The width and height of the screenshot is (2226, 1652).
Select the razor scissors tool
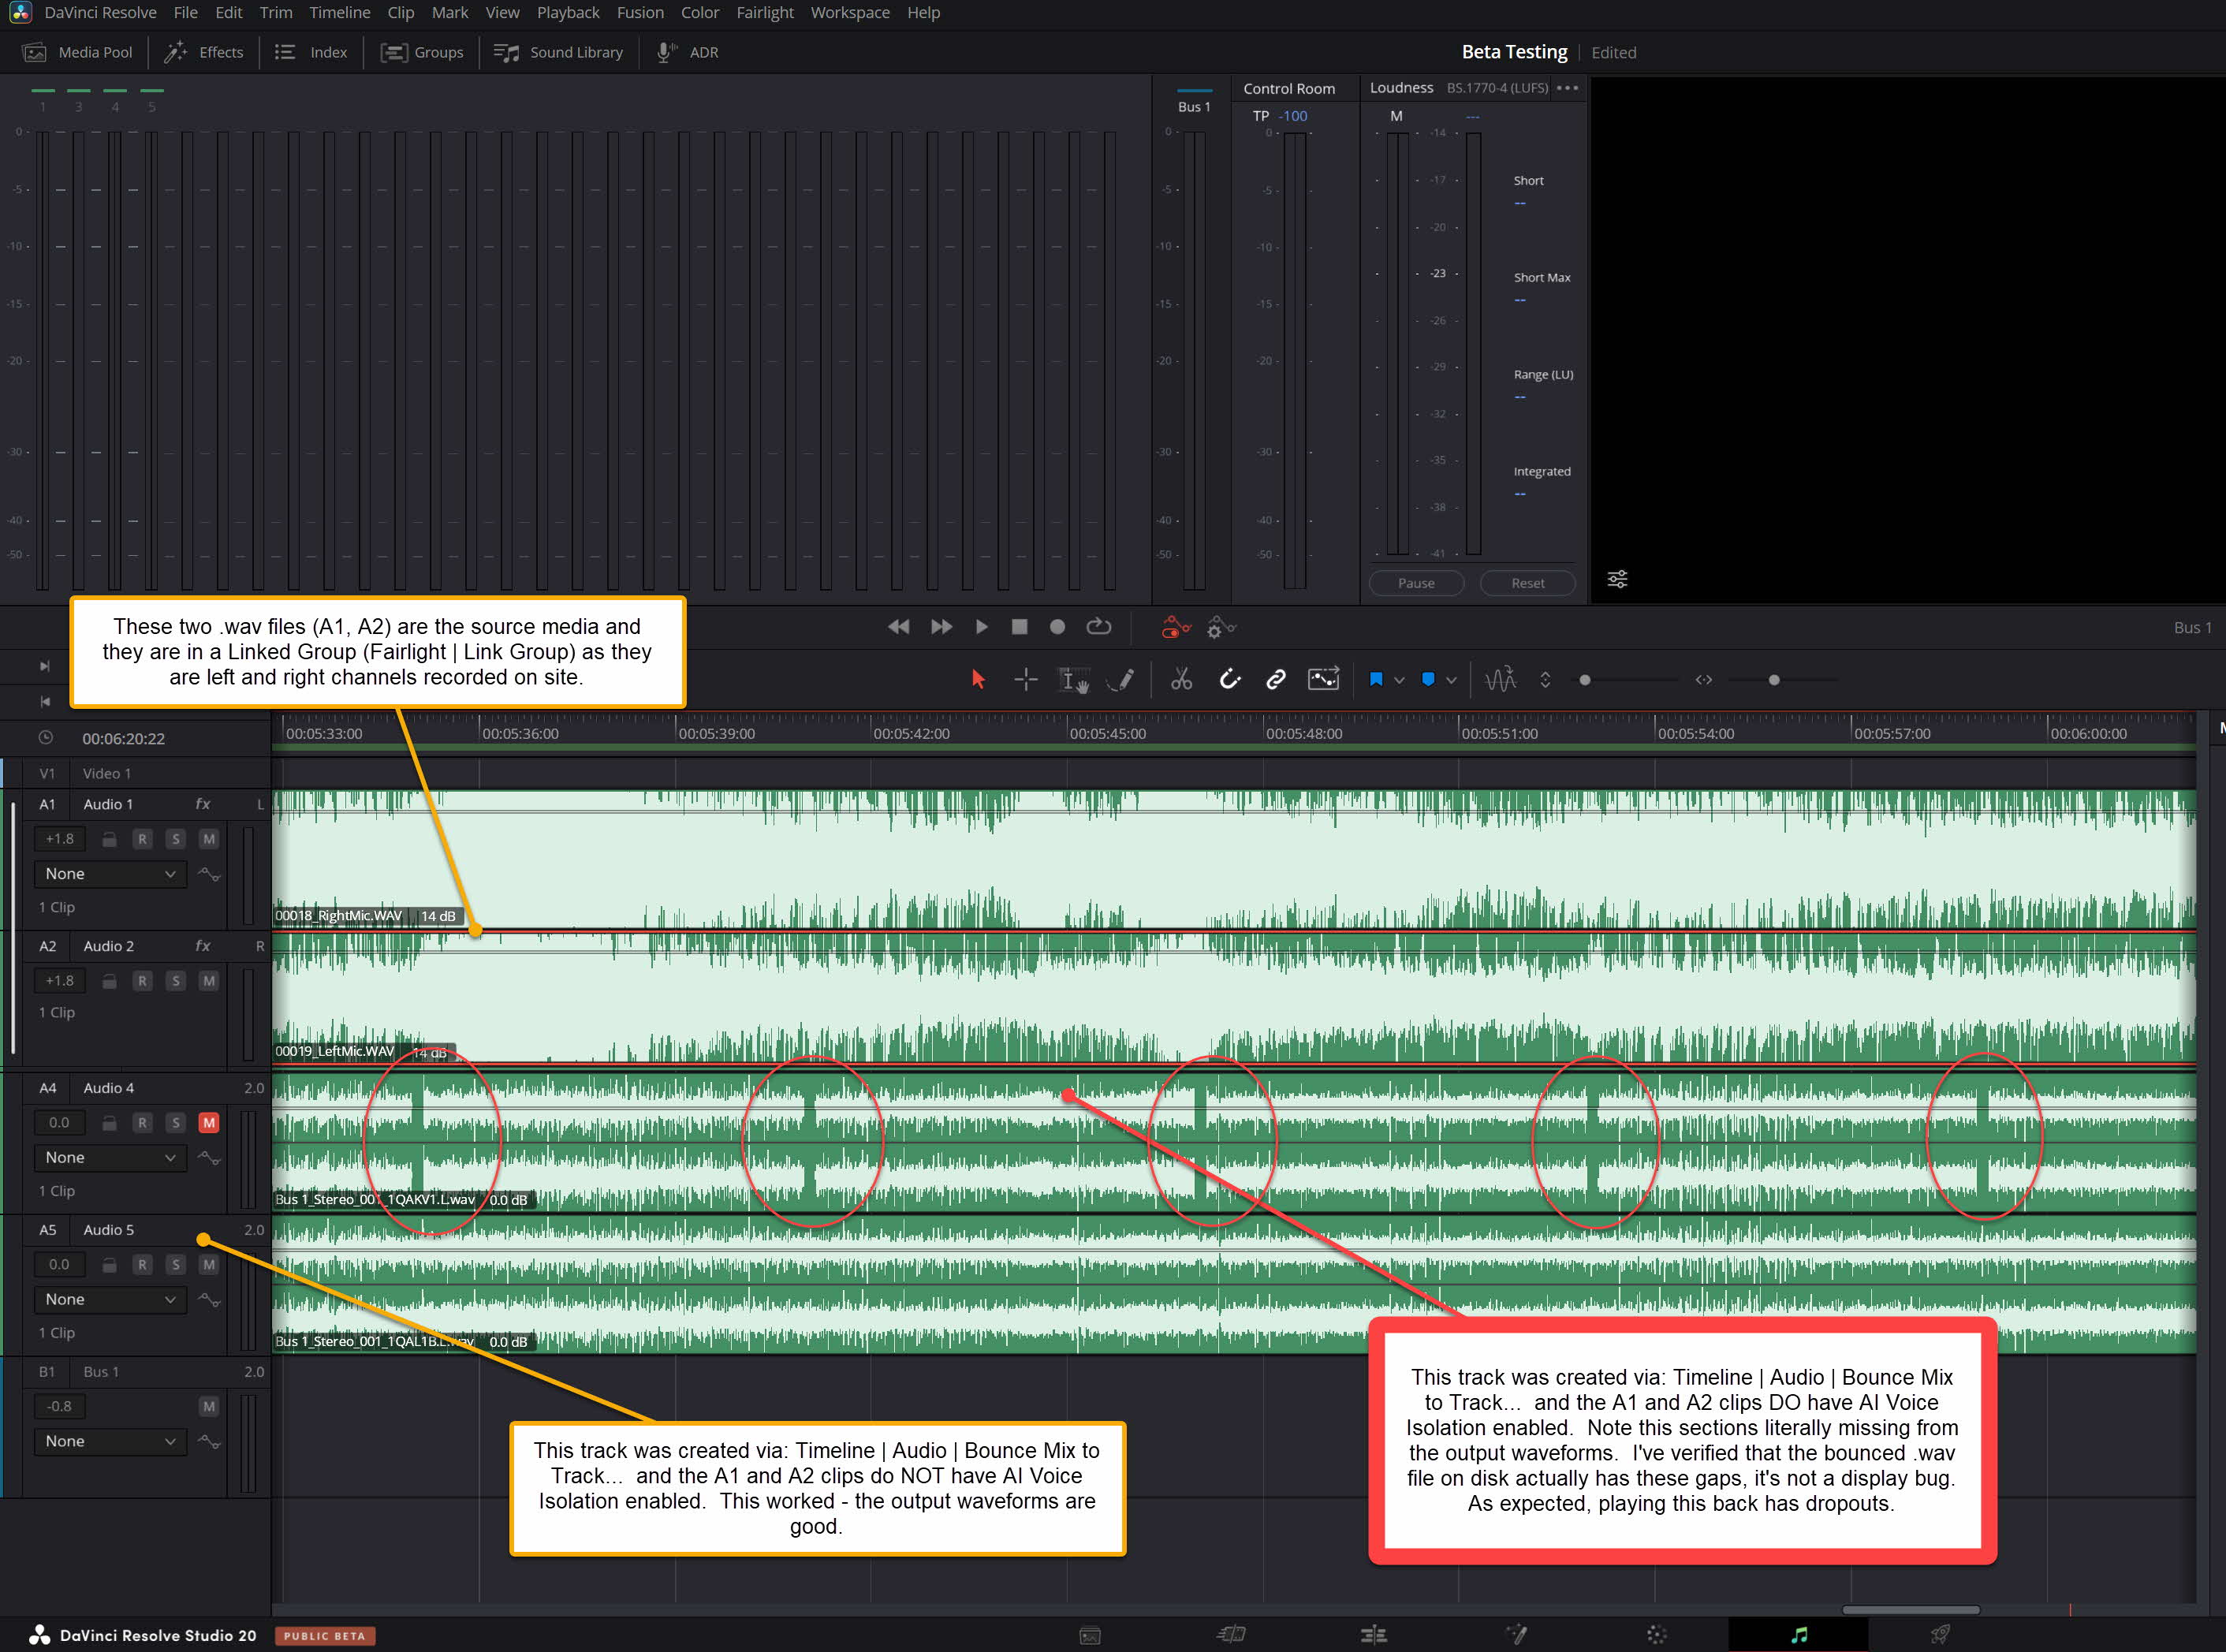[1182, 680]
